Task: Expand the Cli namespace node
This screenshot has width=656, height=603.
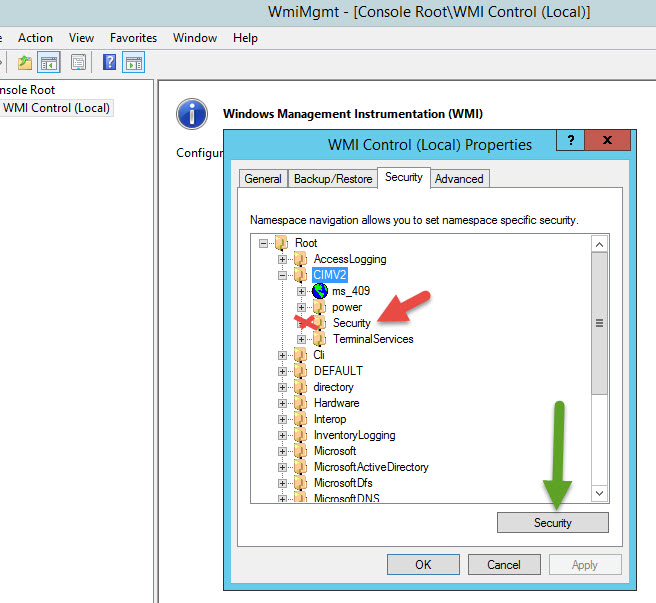Action: pos(282,355)
